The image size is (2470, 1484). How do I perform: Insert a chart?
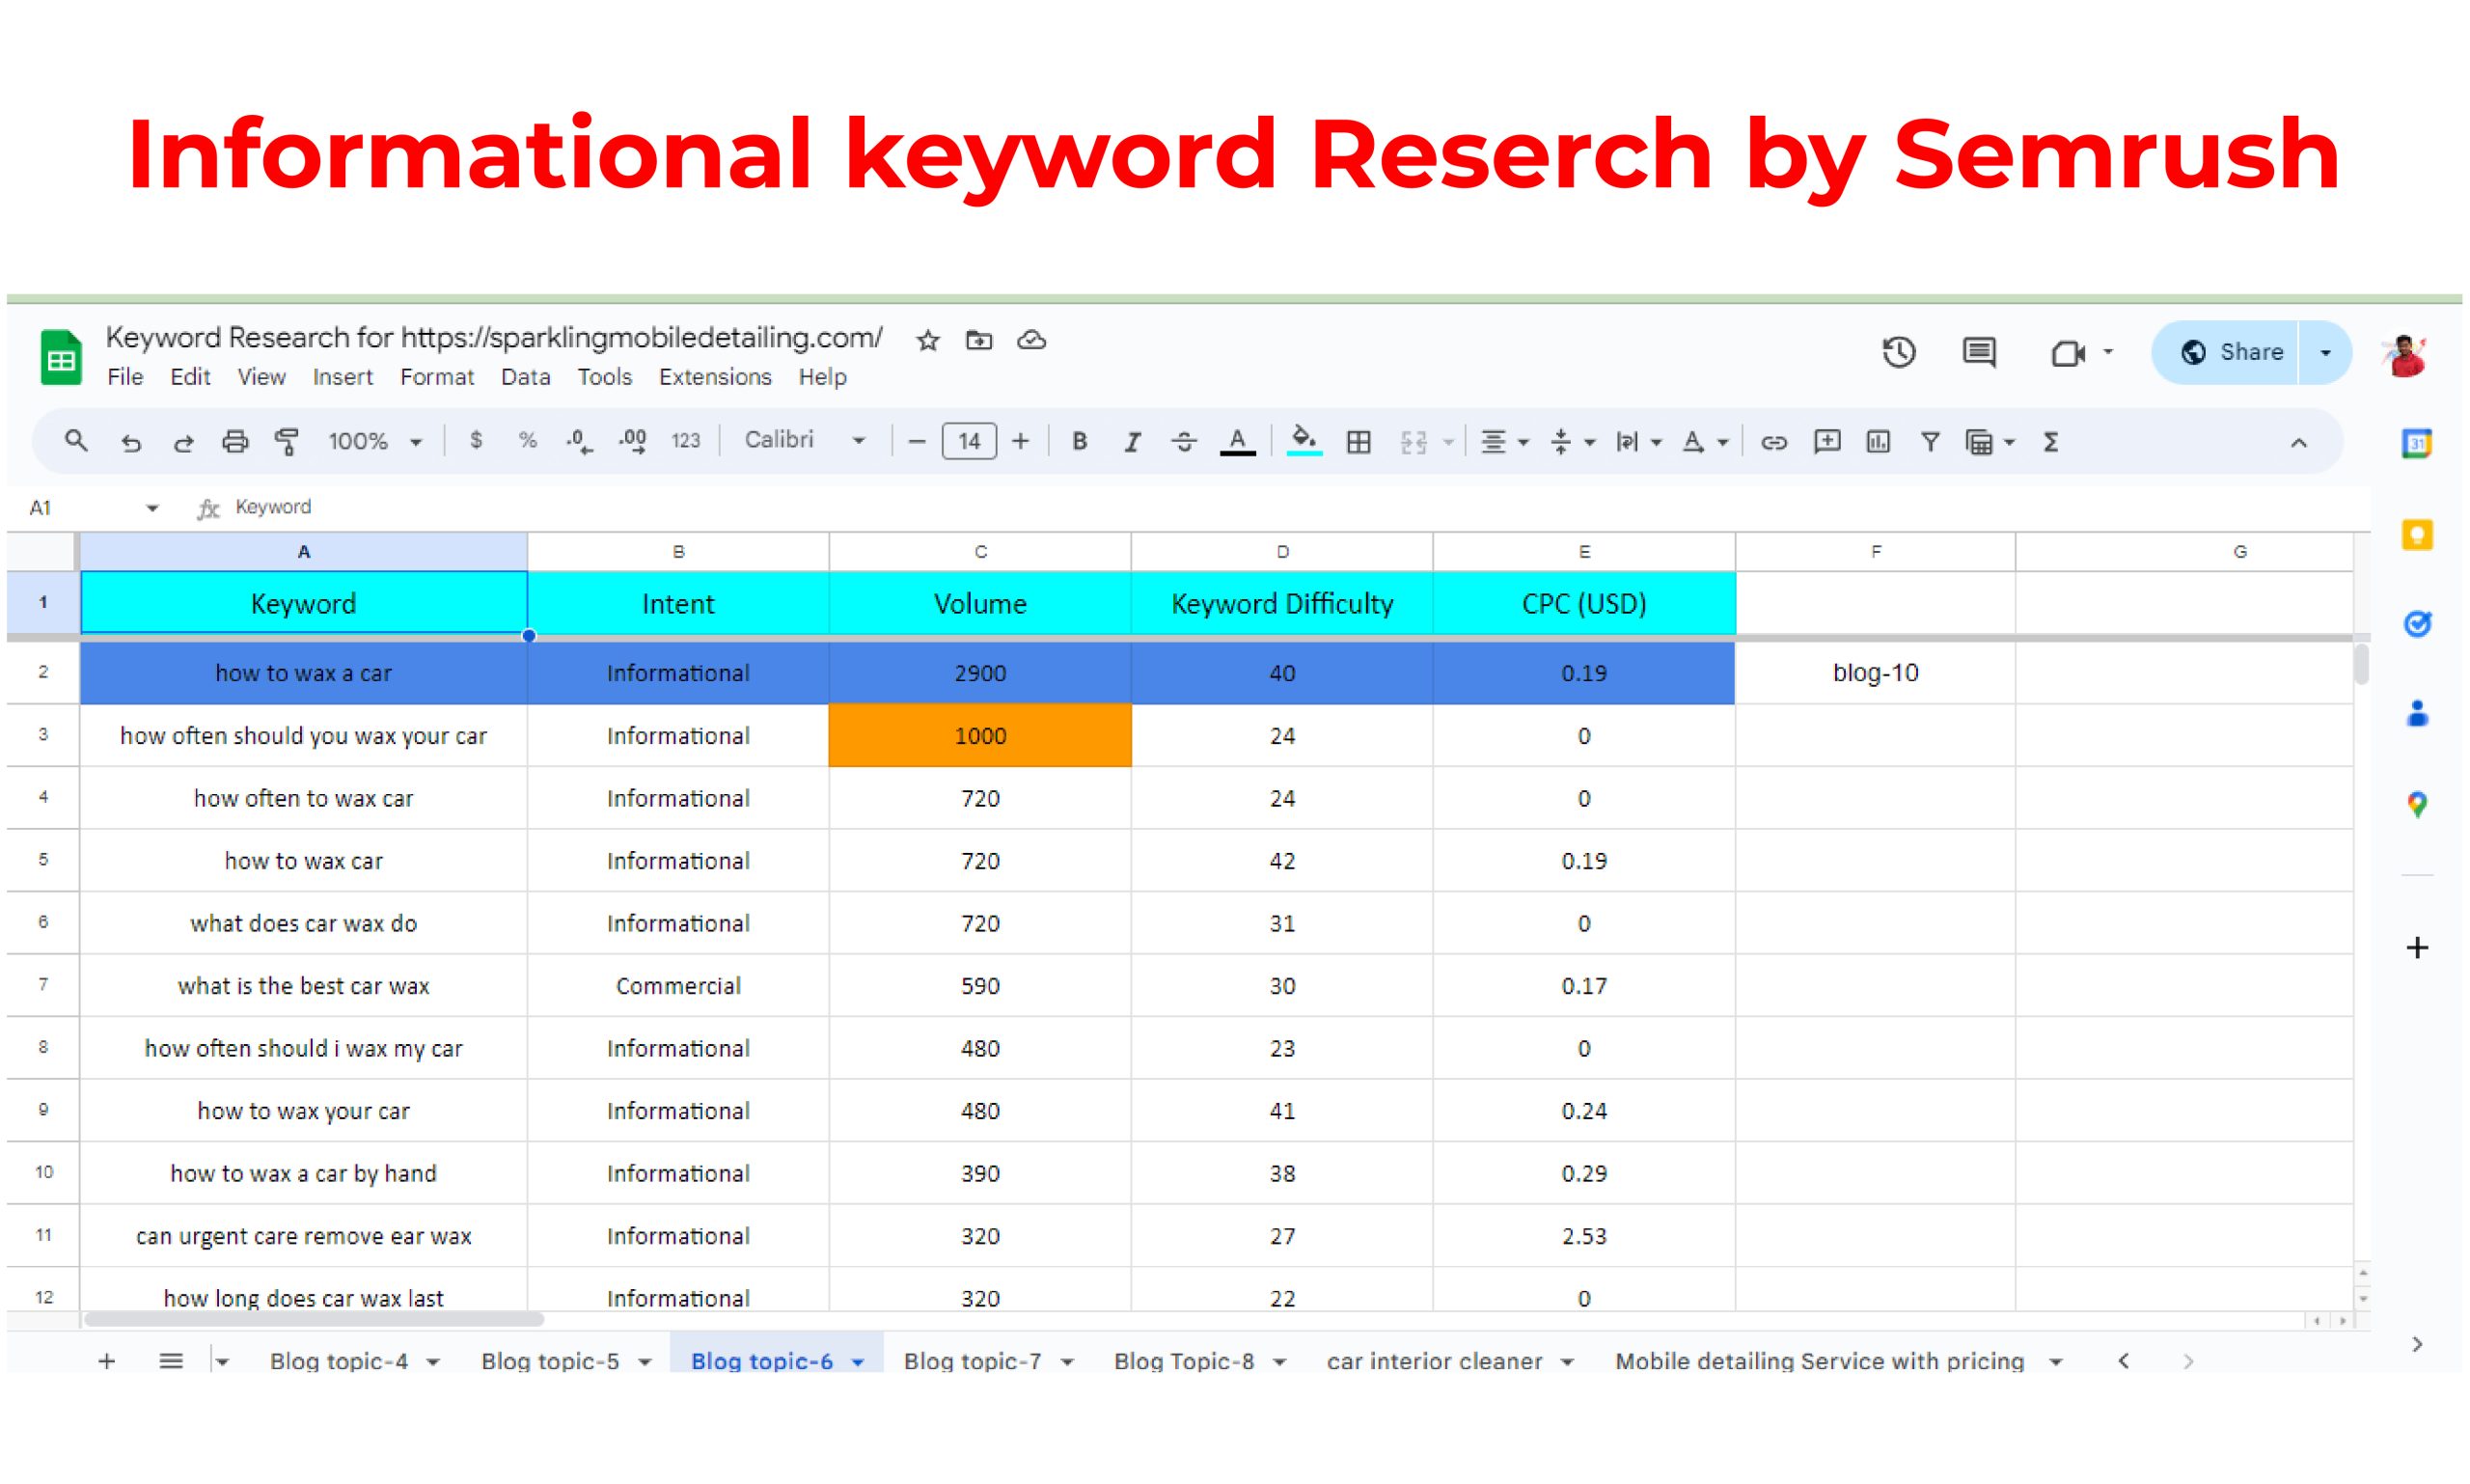pos(1878,441)
